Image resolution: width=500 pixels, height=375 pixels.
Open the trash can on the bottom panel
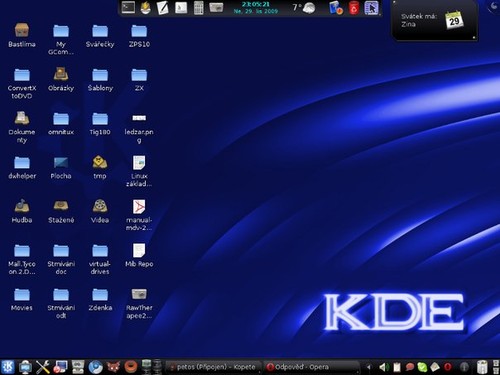(482, 367)
